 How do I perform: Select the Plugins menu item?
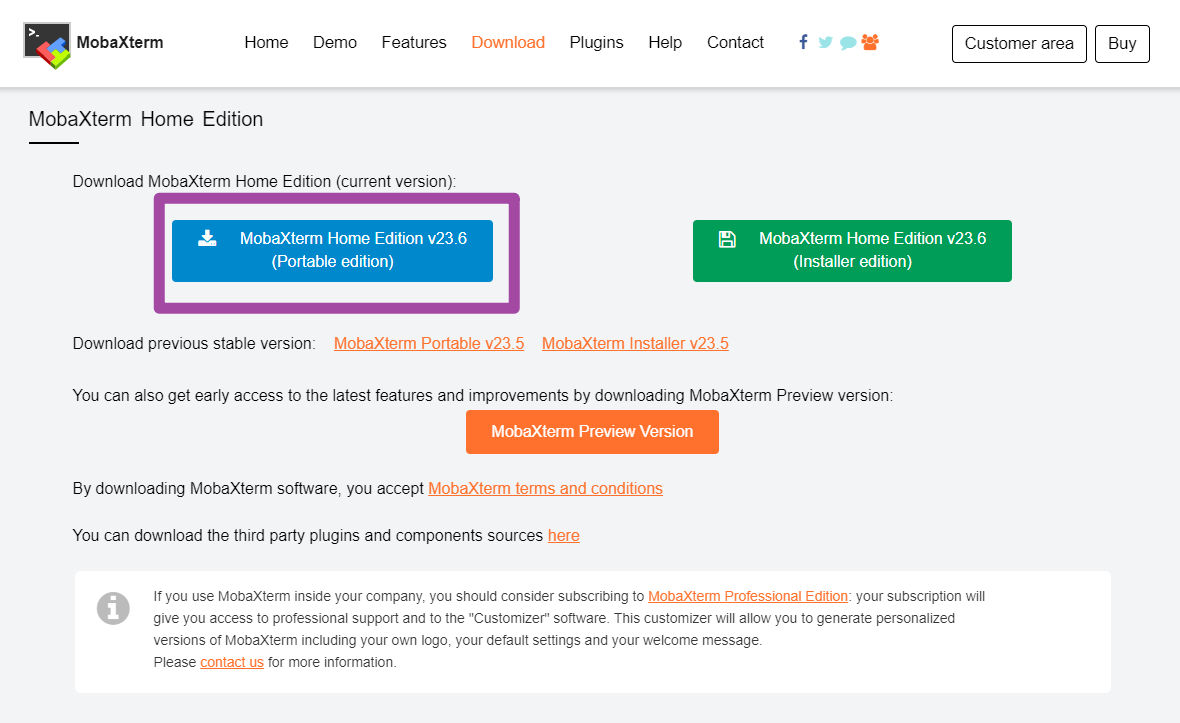(596, 43)
